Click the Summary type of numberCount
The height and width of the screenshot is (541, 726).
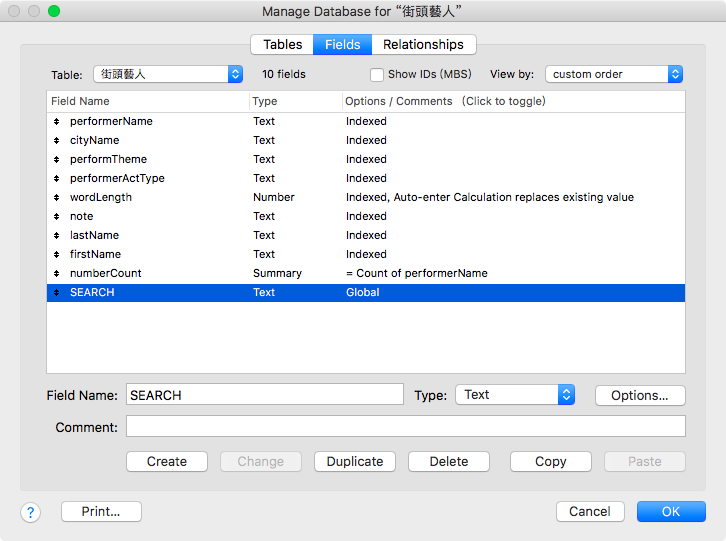[277, 273]
